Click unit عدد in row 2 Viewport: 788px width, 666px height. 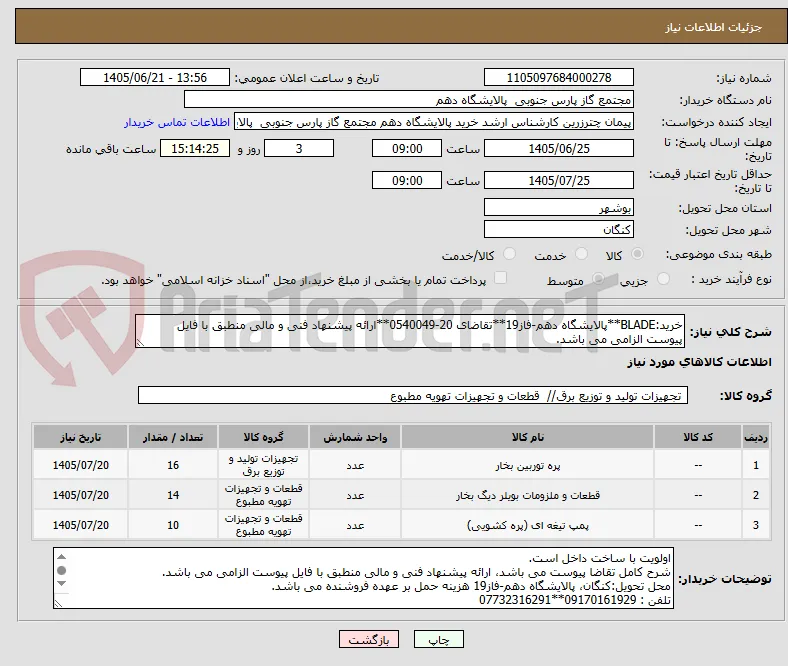[x=355, y=495]
